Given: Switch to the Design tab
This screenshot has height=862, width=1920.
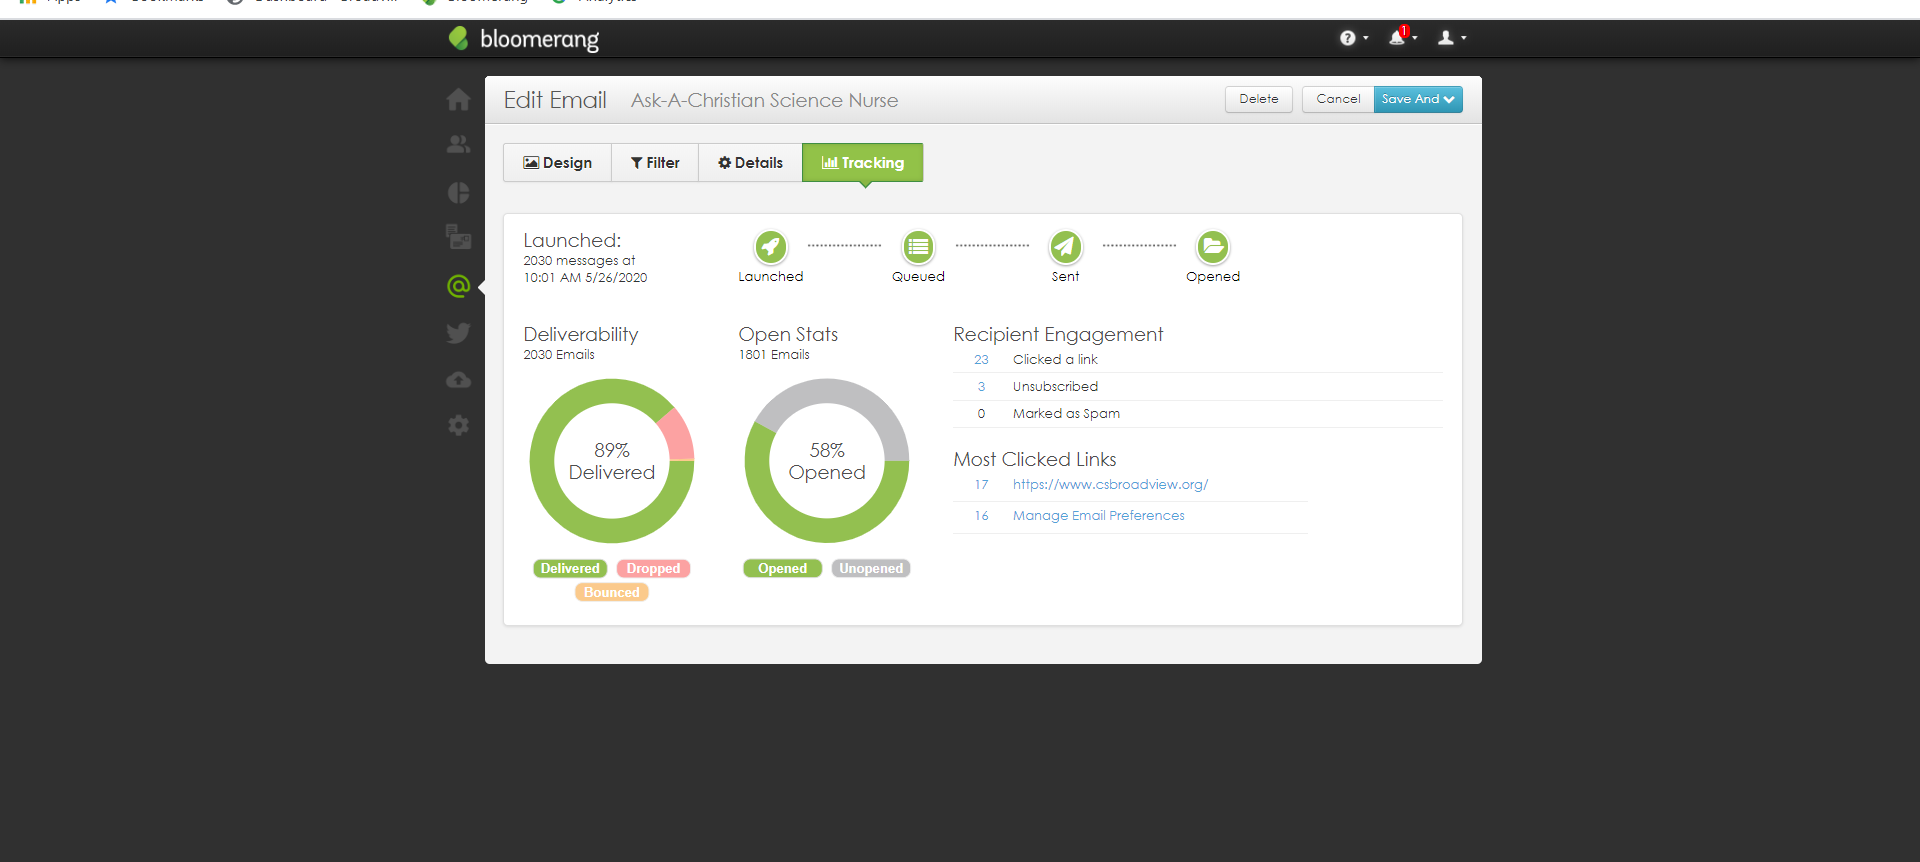Looking at the screenshot, I should 557,163.
